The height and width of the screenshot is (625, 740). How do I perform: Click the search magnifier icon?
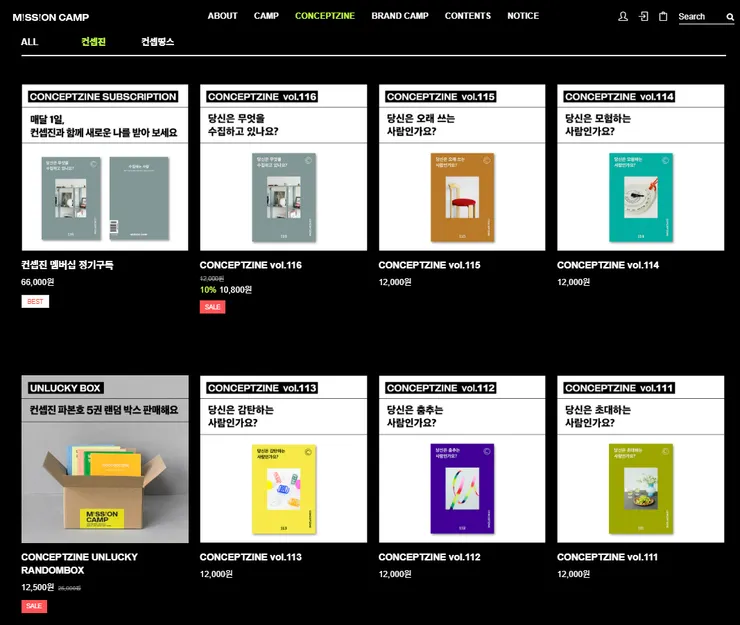730,17
